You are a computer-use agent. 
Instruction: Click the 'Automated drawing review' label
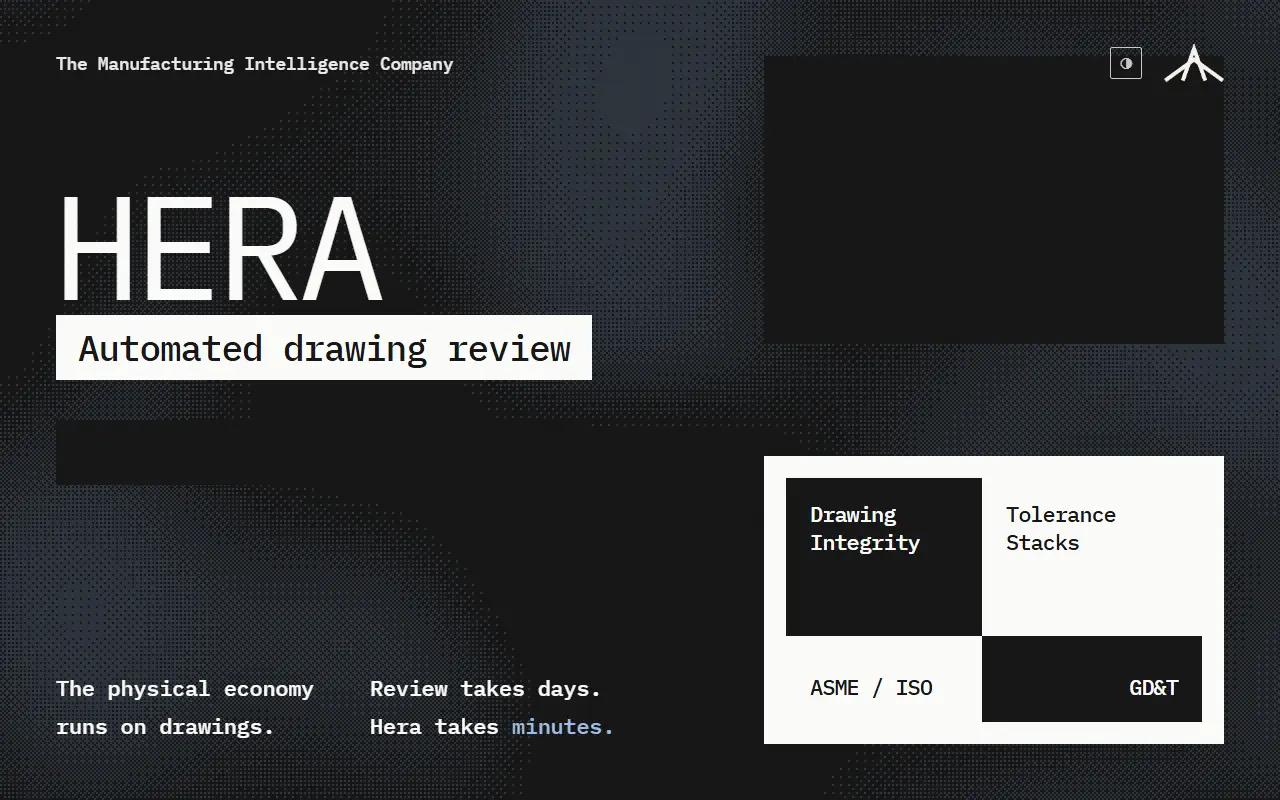(324, 348)
